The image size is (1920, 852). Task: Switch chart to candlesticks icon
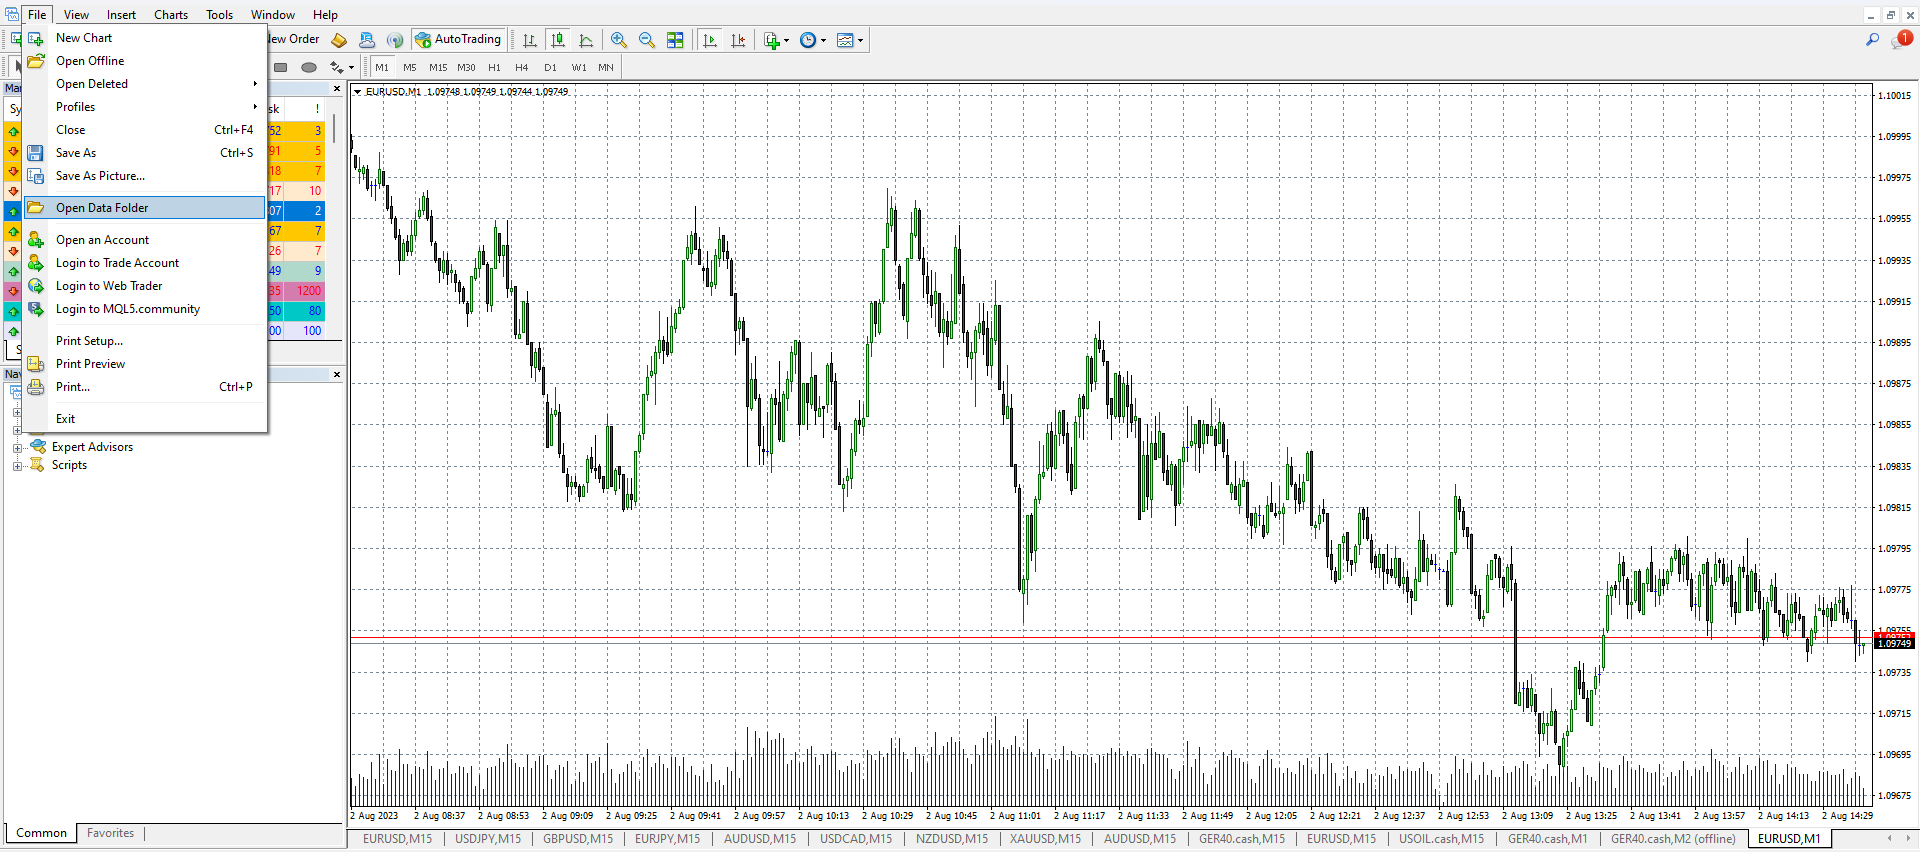558,40
